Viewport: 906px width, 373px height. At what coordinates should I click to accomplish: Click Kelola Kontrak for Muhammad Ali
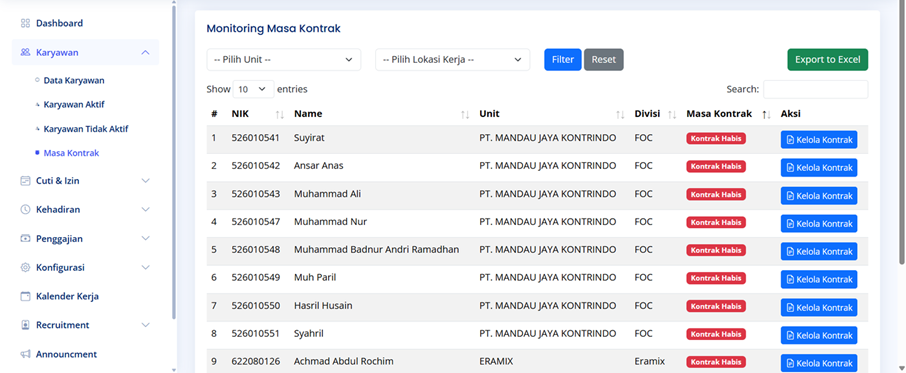point(819,196)
